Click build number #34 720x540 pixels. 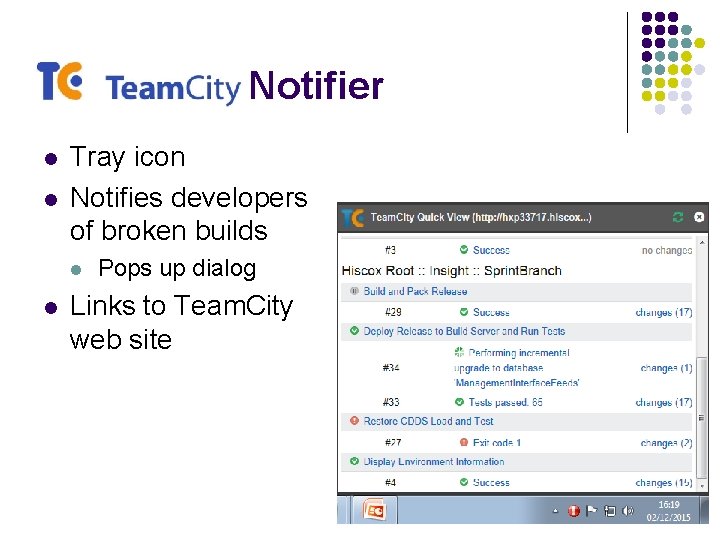391,368
